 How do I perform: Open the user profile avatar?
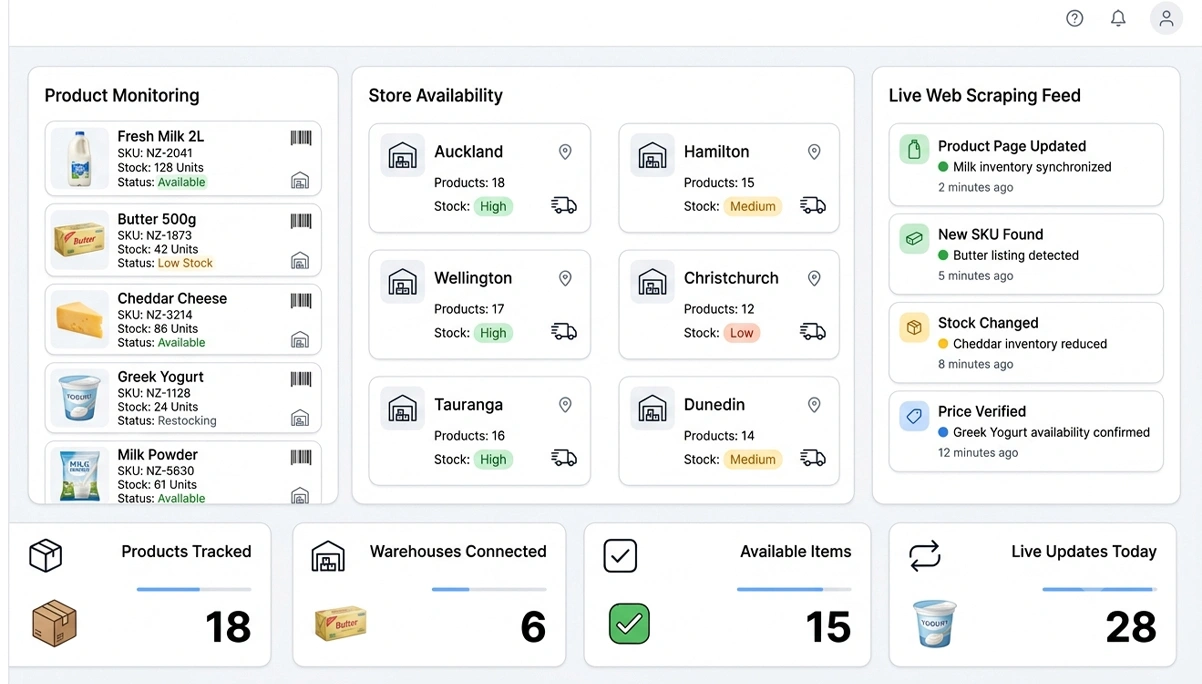tap(1166, 18)
